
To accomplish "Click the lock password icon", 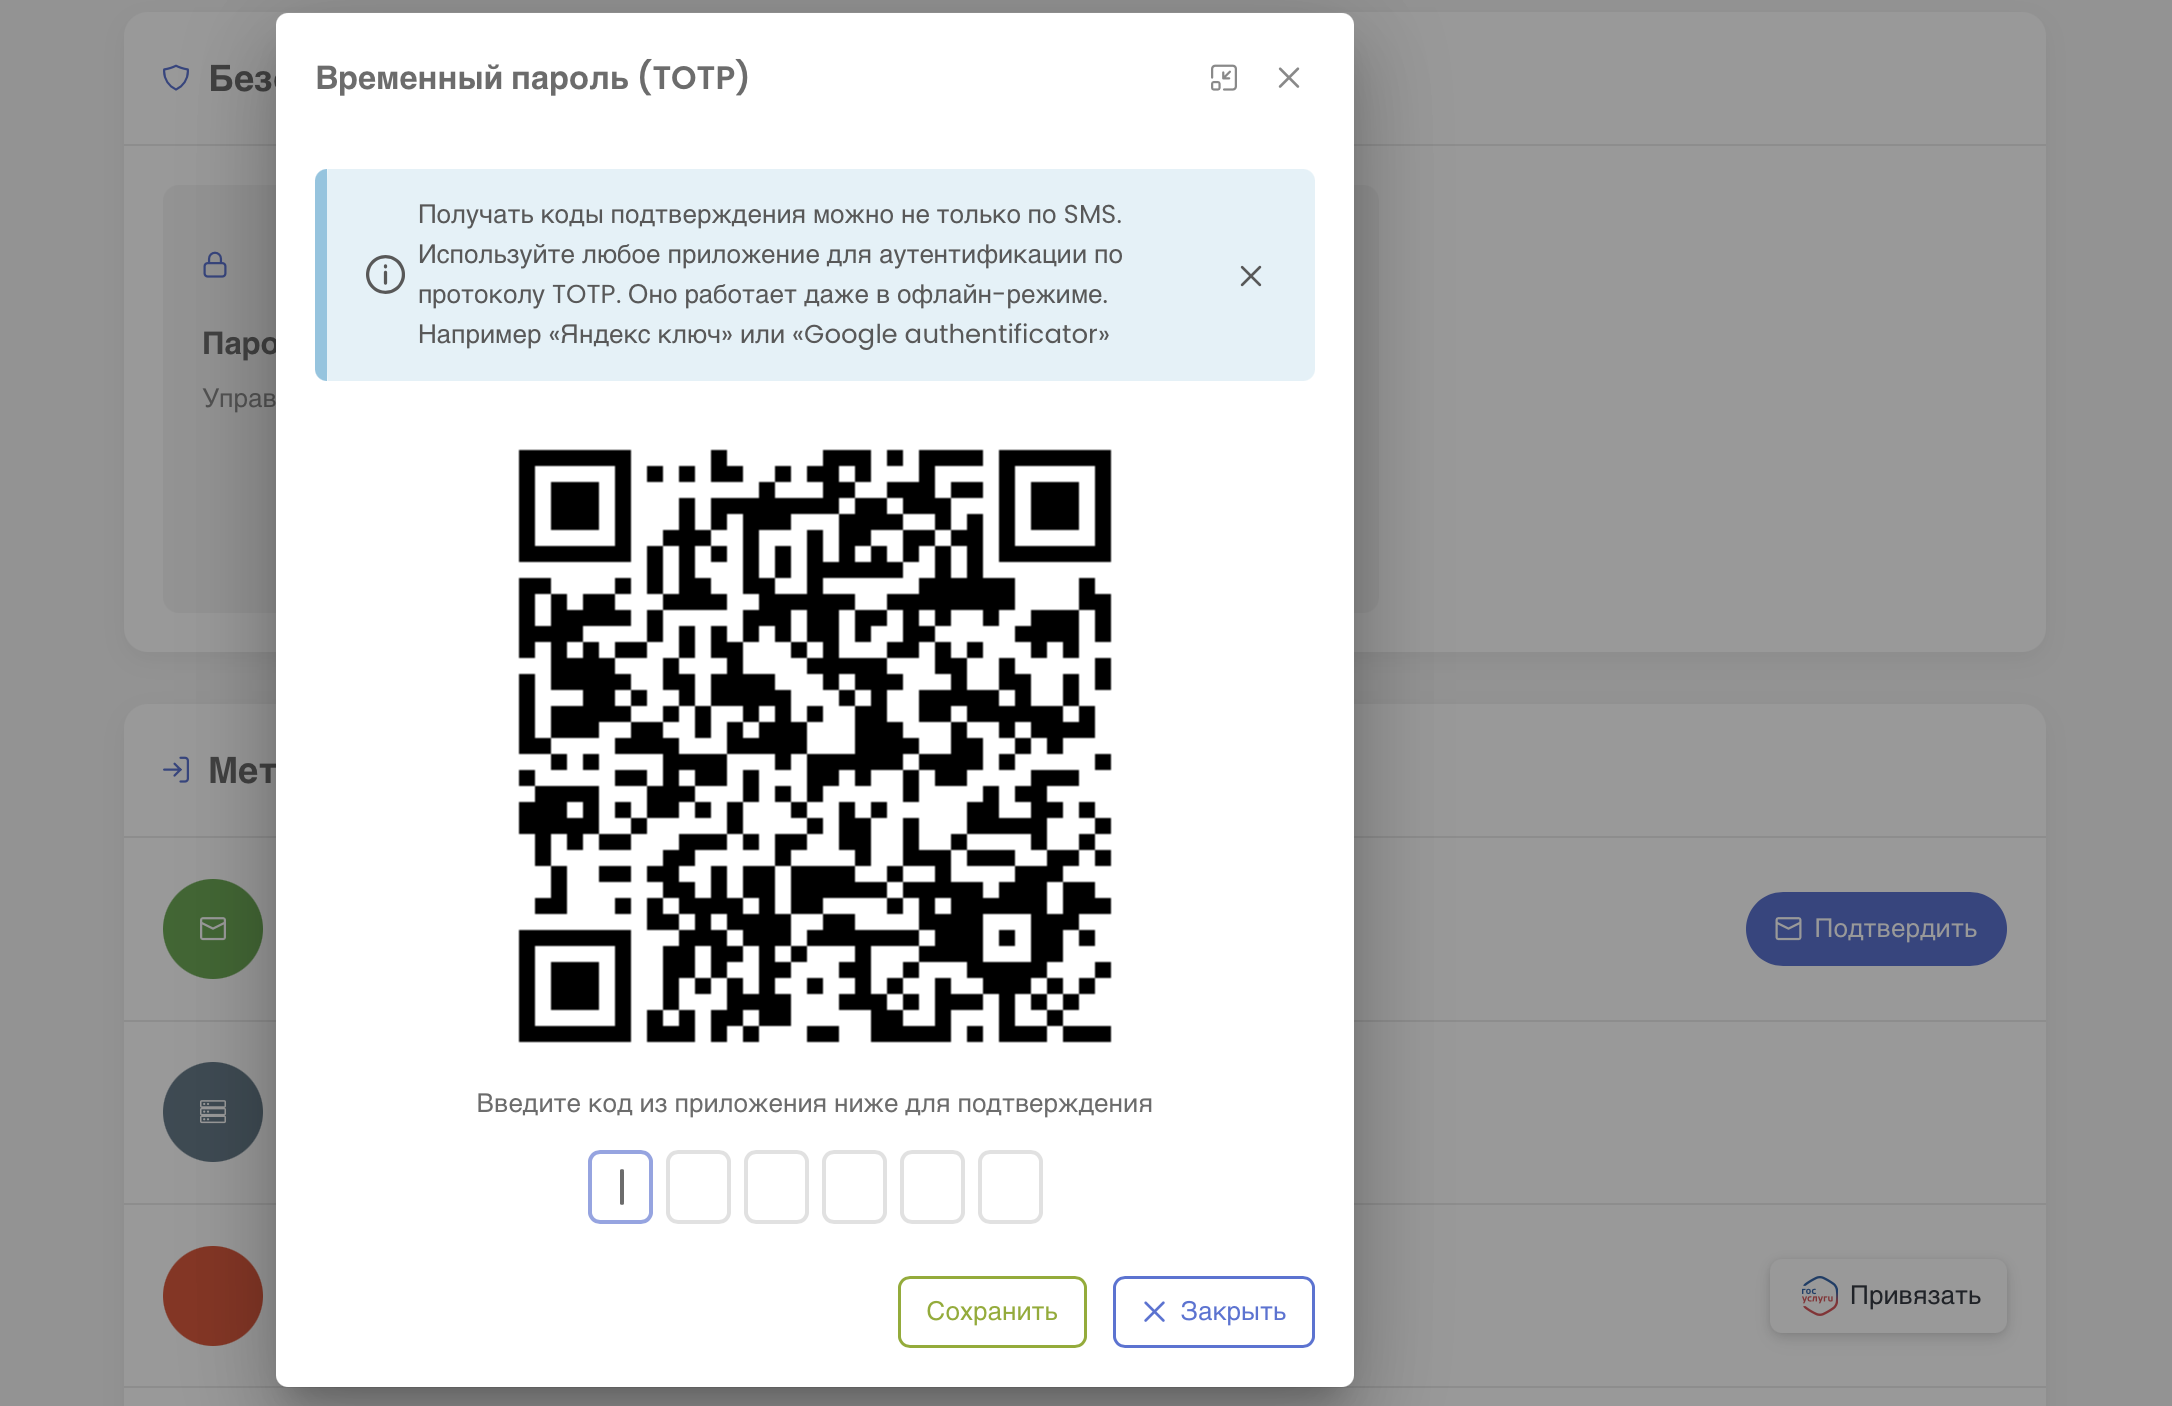I will (215, 265).
